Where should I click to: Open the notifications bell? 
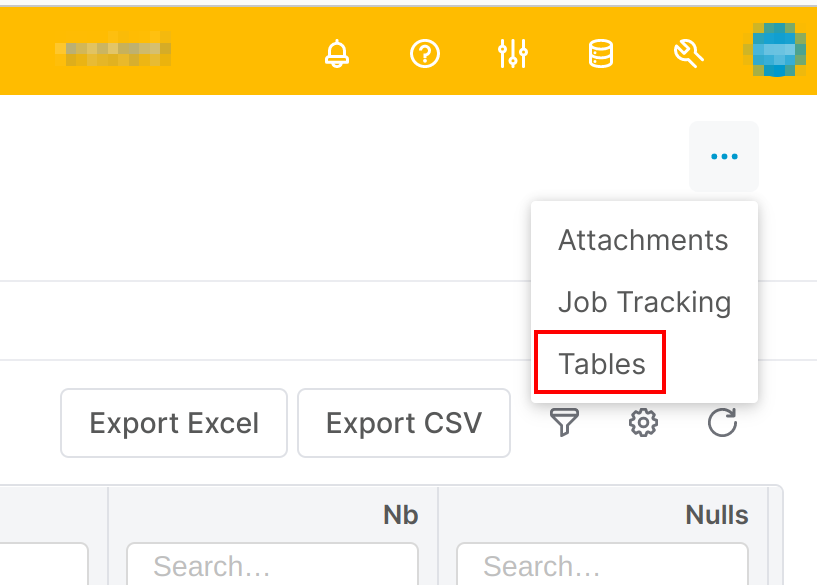pyautogui.click(x=338, y=54)
